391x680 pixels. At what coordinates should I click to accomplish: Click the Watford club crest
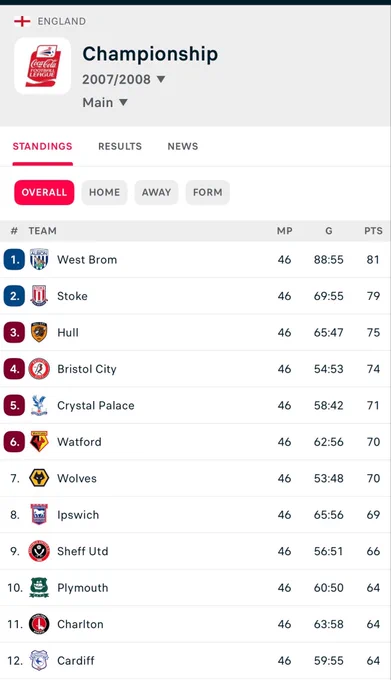[x=39, y=441]
